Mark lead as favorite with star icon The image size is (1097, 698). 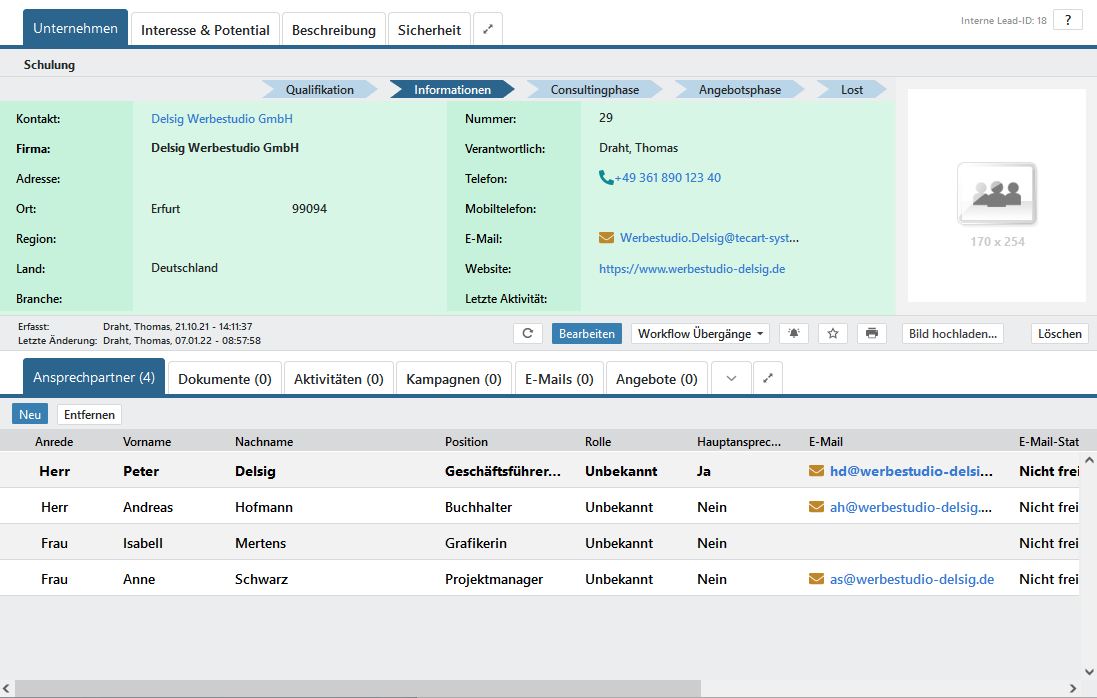tap(832, 334)
